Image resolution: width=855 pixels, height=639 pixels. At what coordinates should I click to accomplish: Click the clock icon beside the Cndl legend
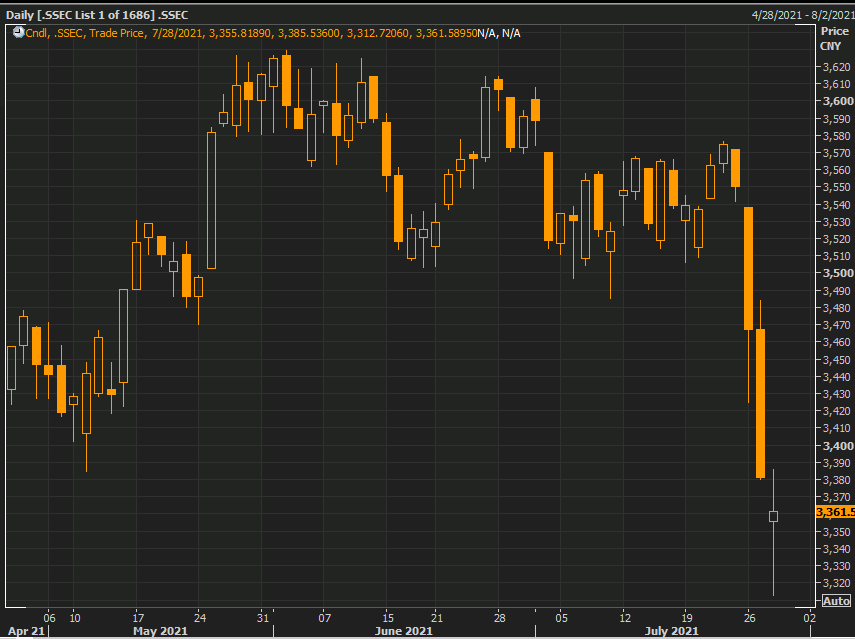pos(18,33)
